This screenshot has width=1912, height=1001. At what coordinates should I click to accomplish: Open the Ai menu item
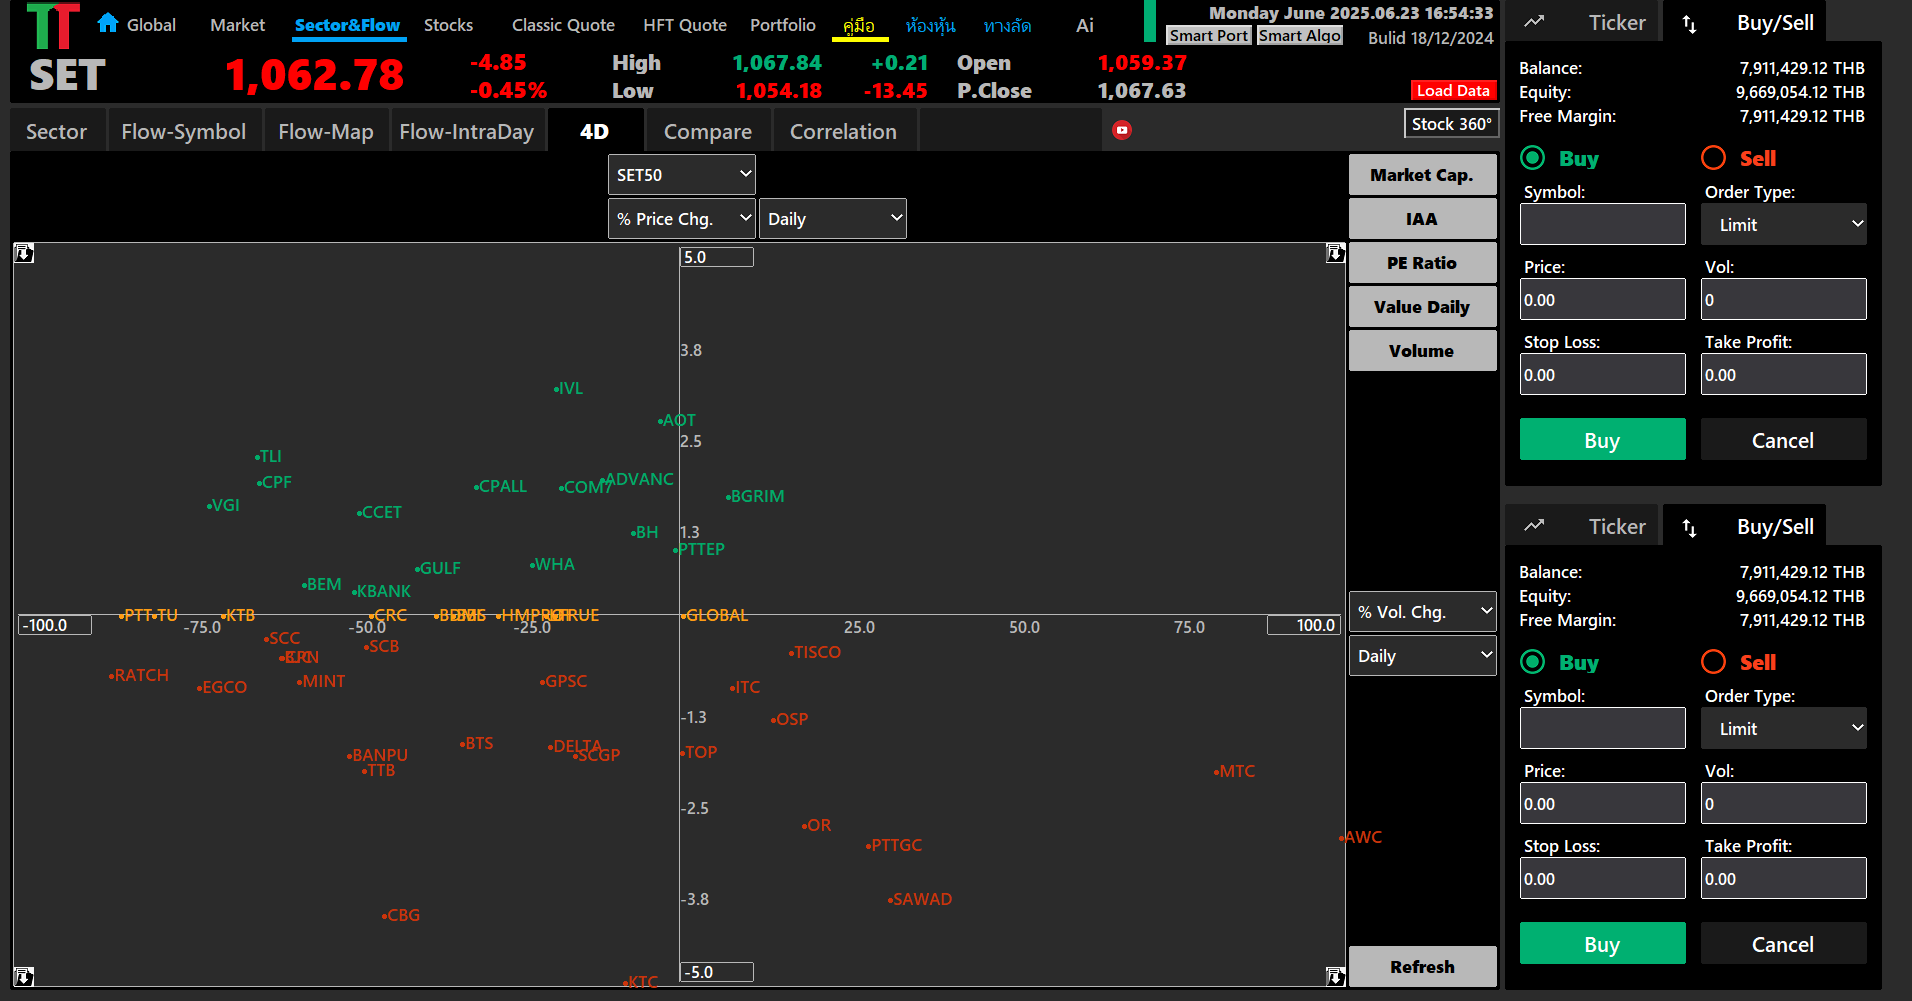click(x=1085, y=25)
